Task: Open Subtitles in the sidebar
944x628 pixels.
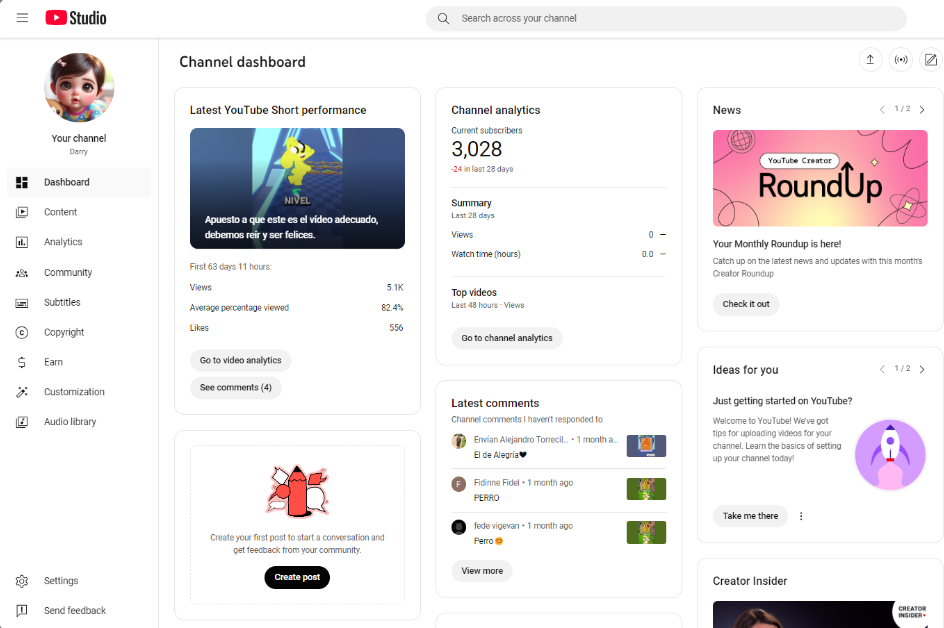Action: (79, 302)
